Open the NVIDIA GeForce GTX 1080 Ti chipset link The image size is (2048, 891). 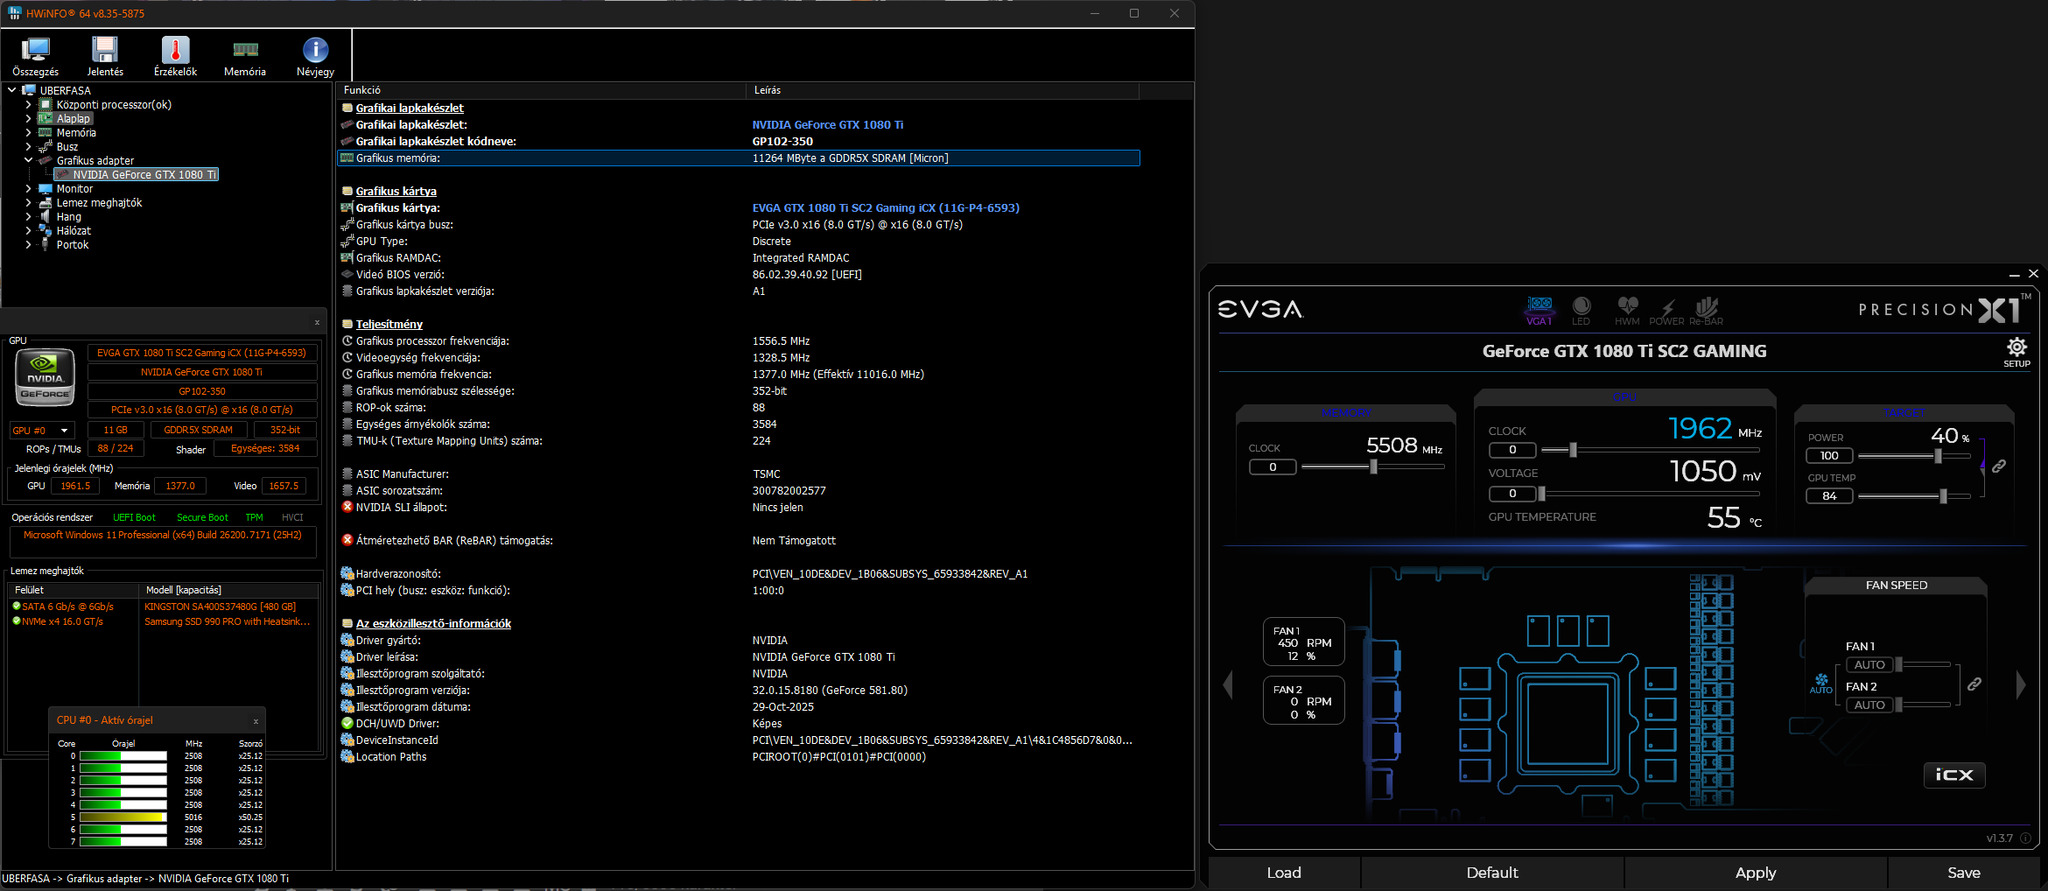(x=828, y=125)
